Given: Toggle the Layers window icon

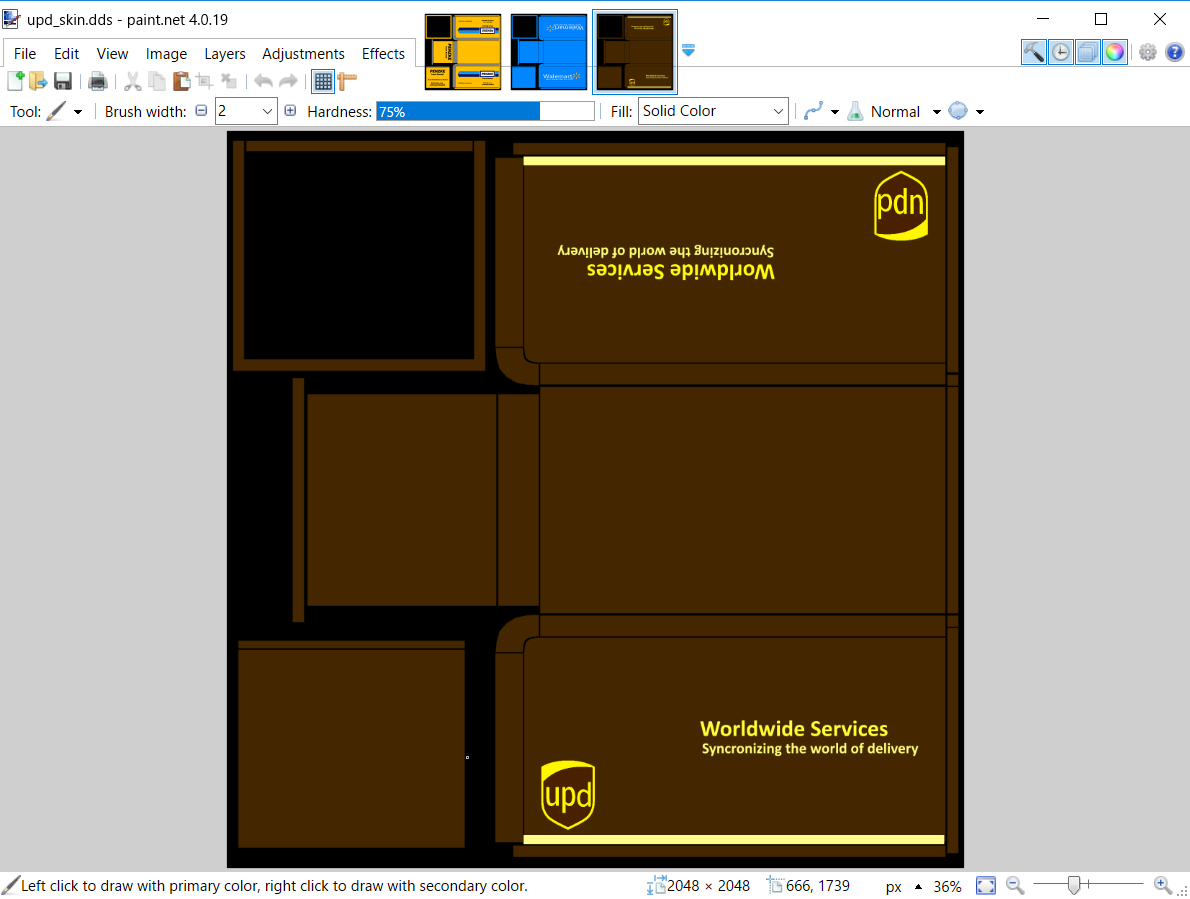Looking at the screenshot, I should [1088, 52].
